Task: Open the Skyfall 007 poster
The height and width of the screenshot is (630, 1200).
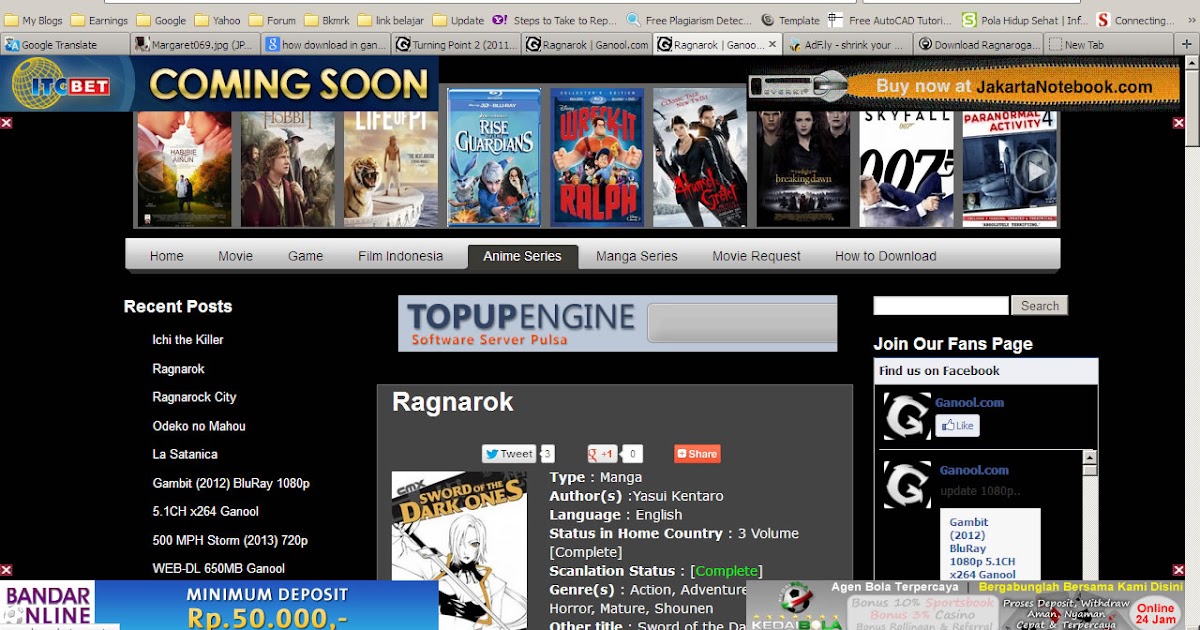Action: (x=907, y=168)
